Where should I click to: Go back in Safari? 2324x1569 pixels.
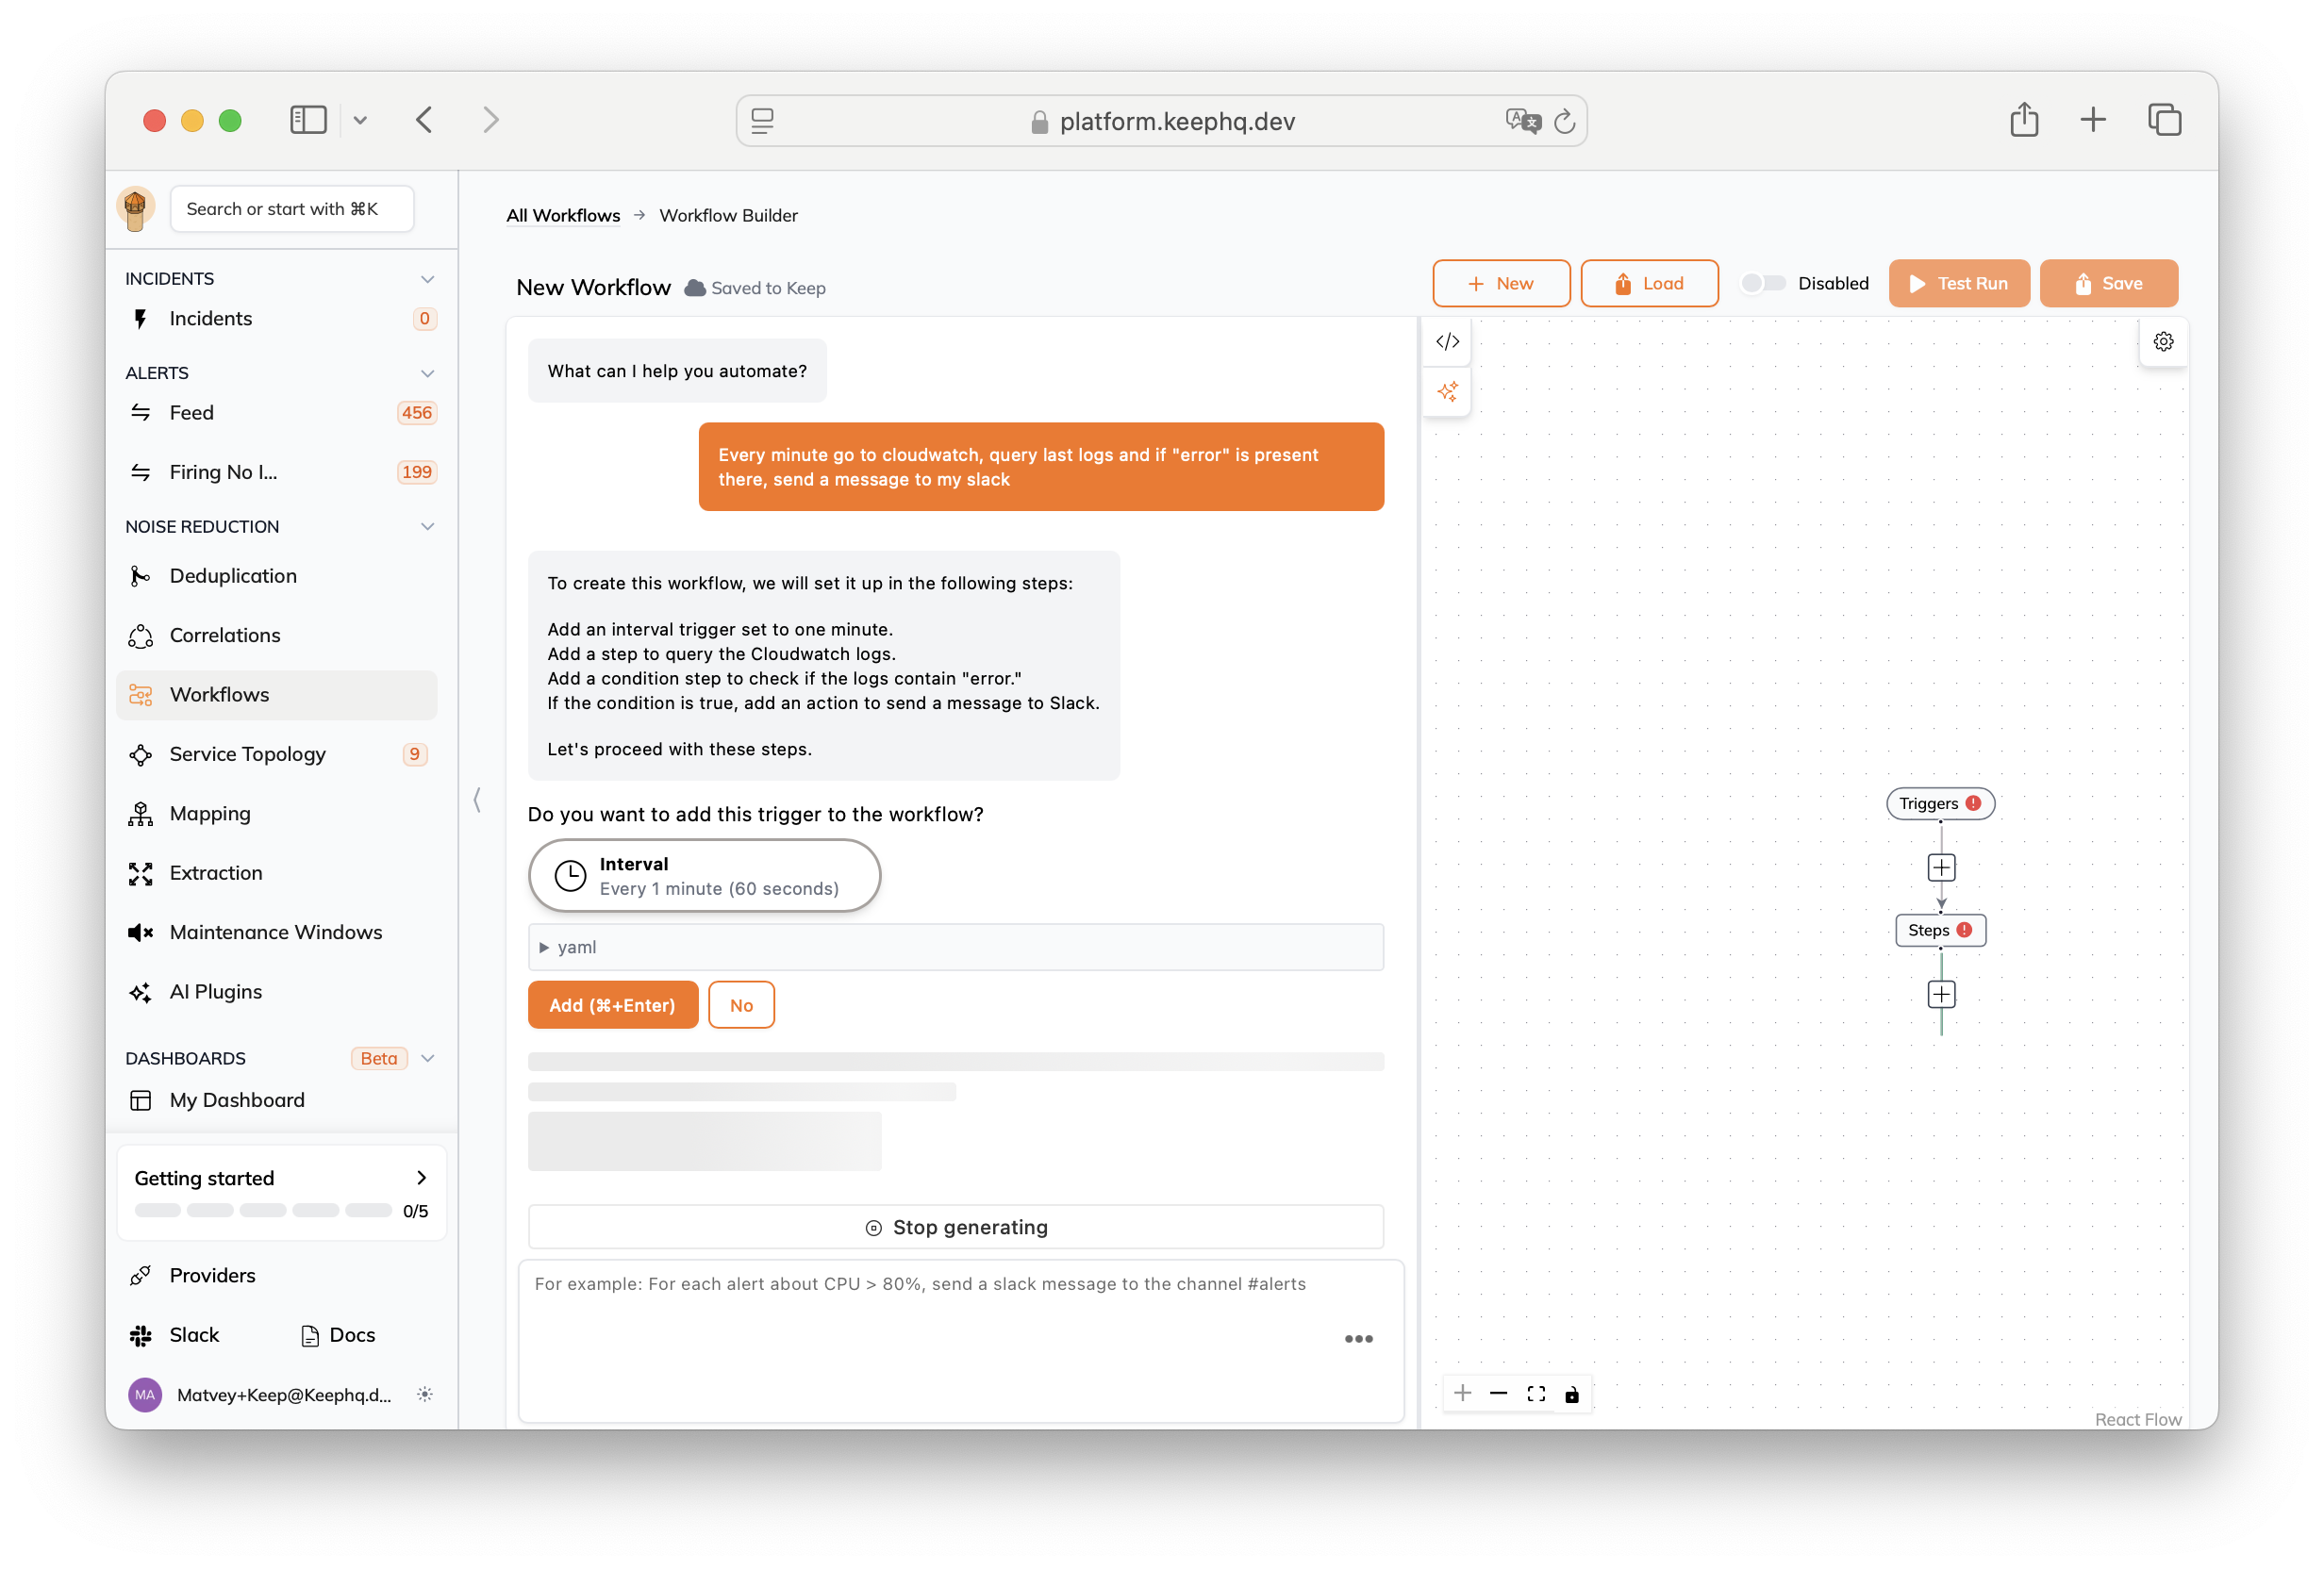pyautogui.click(x=424, y=120)
